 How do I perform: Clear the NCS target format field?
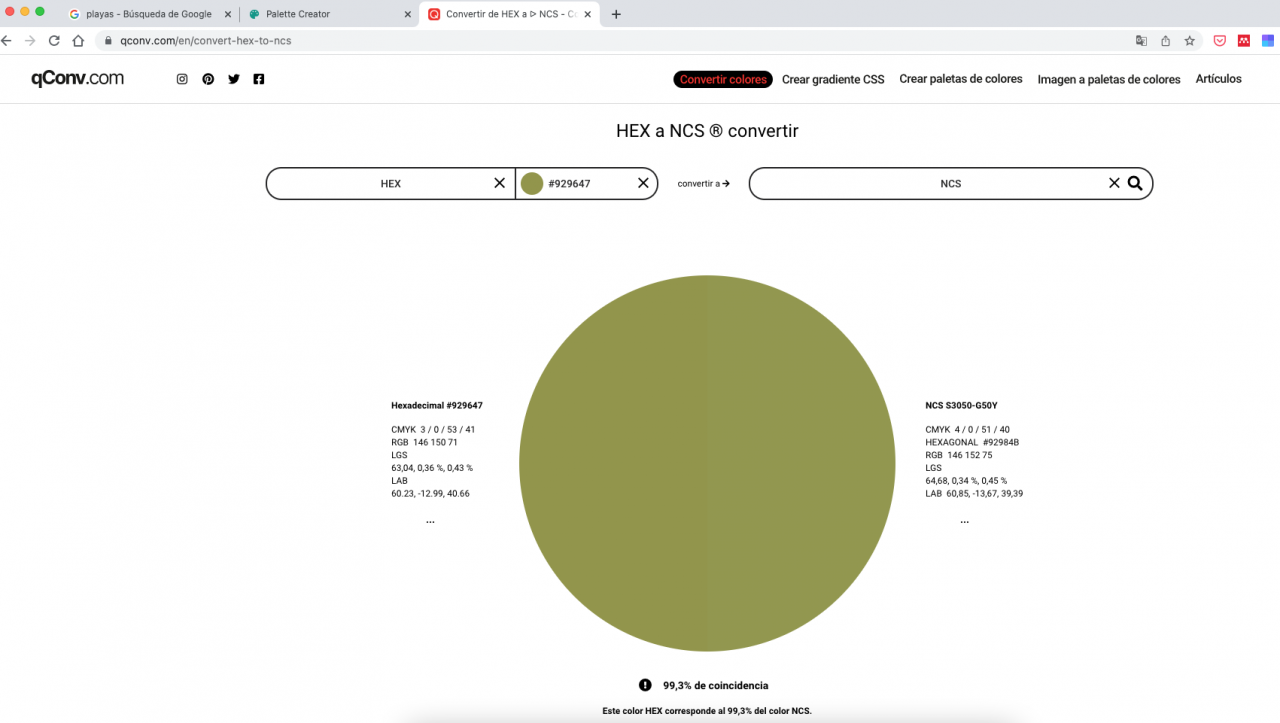pyautogui.click(x=1114, y=183)
